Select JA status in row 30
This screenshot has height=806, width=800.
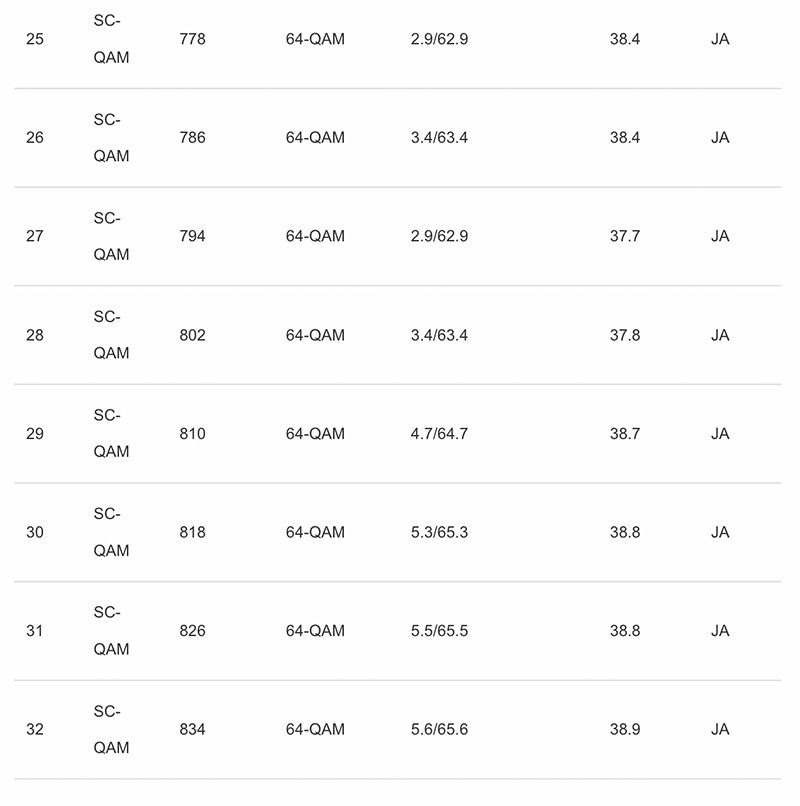720,532
